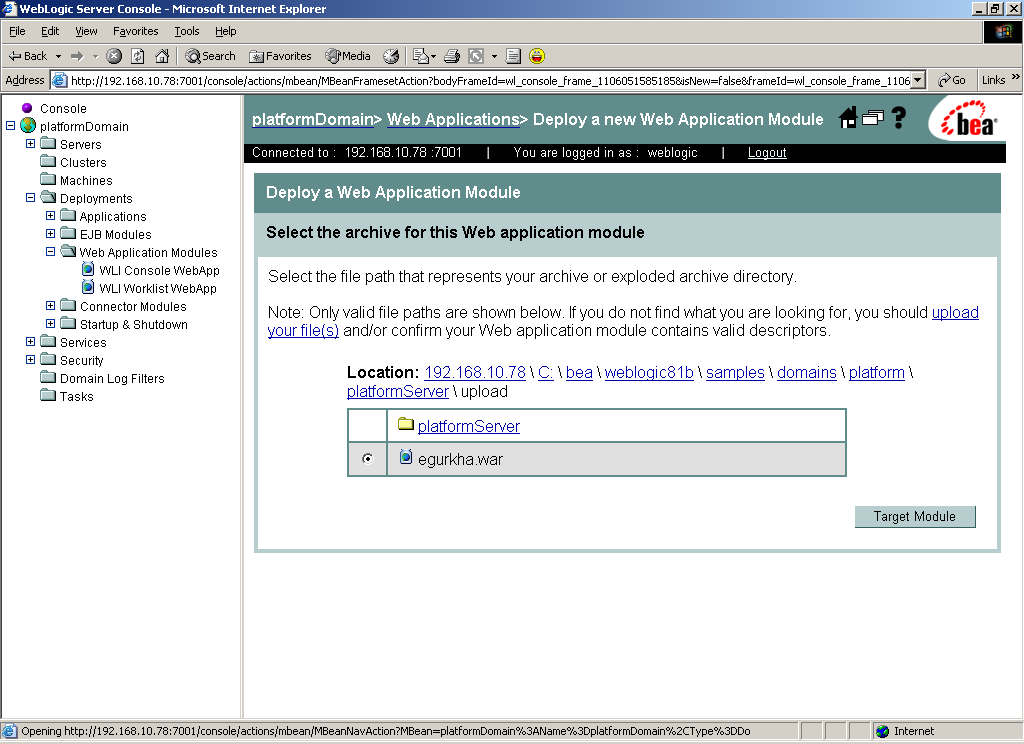Viewport: 1024px width, 744px height.
Task: Click the purple Console sphere icon
Action: tap(27, 108)
